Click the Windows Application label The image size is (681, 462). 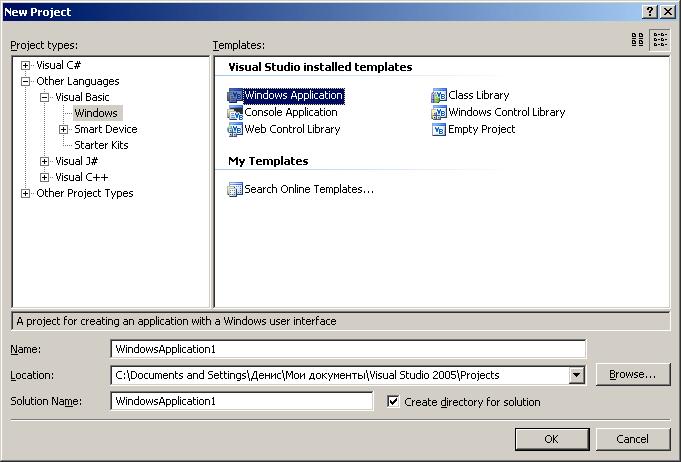pyautogui.click(x=294, y=96)
